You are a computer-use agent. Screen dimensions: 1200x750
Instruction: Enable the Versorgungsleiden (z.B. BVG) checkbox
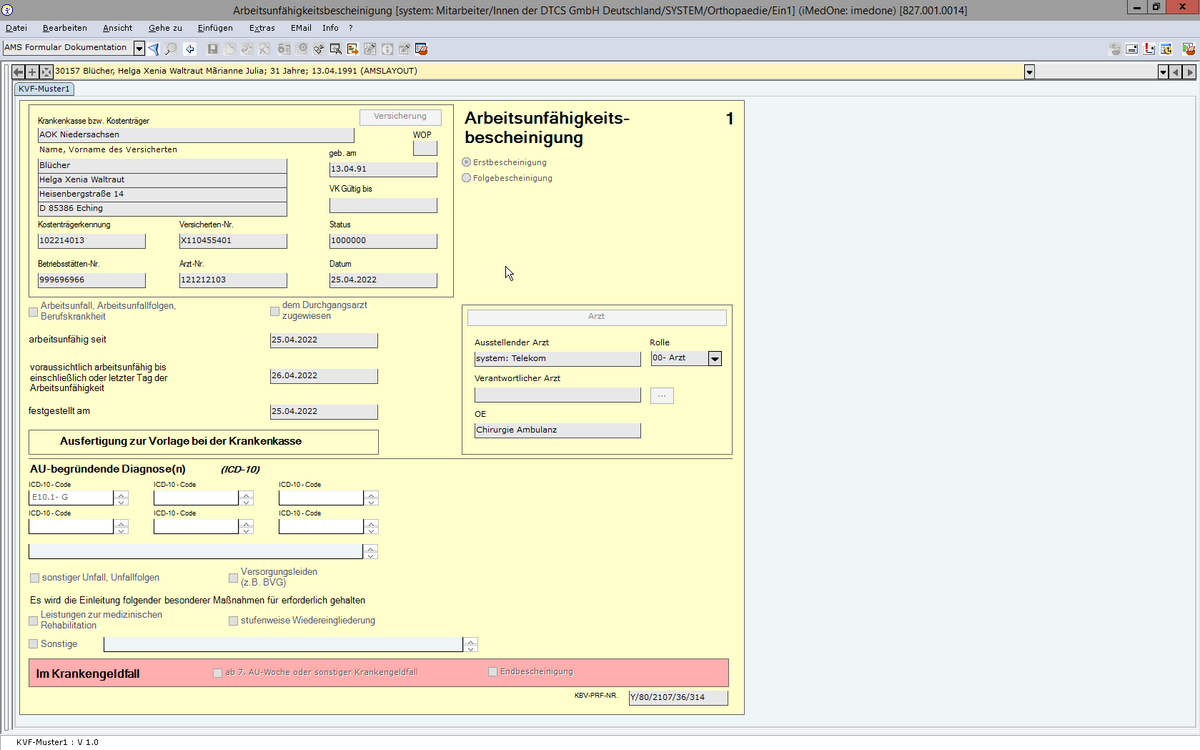pos(233,578)
